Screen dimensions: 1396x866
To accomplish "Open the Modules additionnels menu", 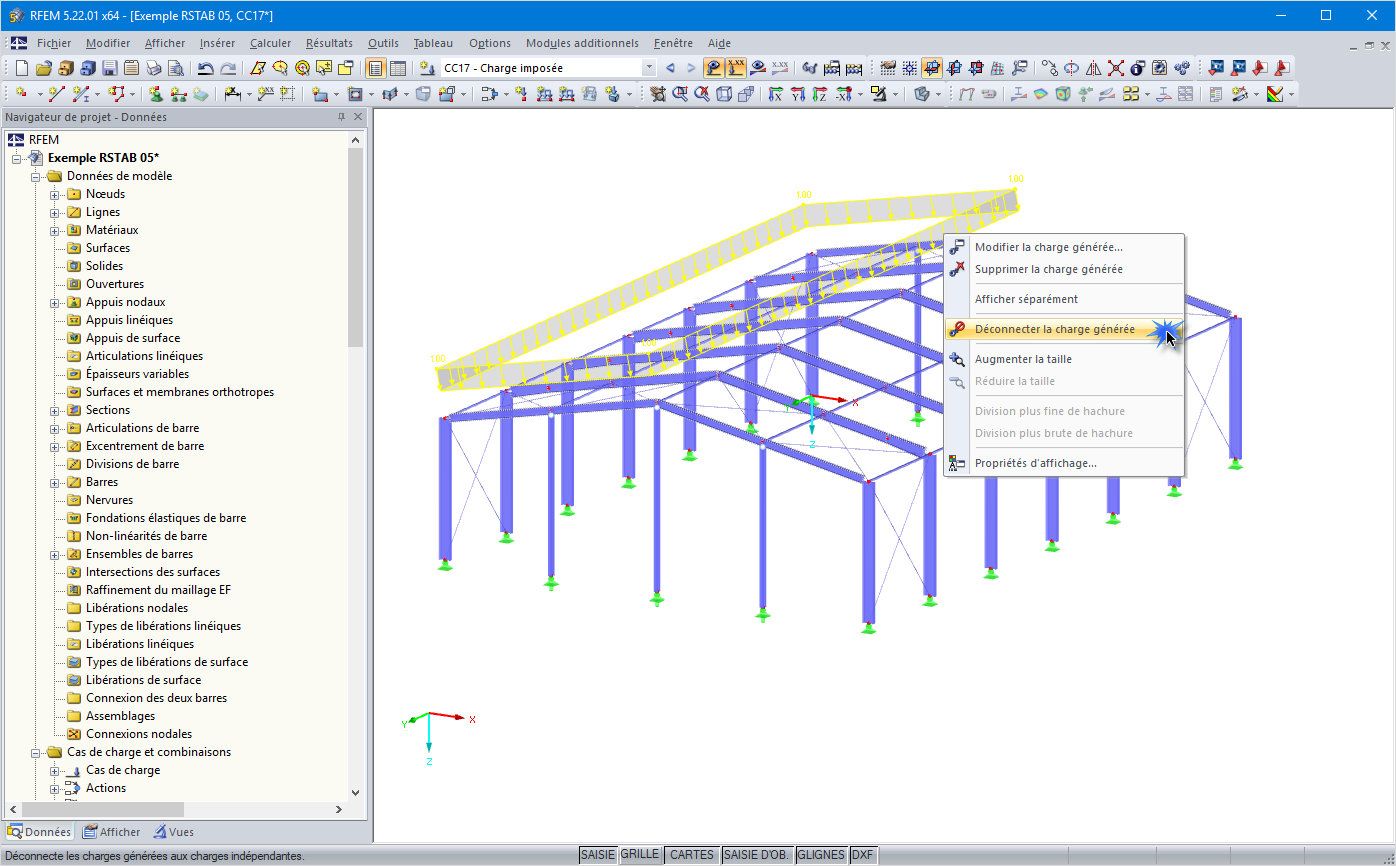I will tap(582, 43).
